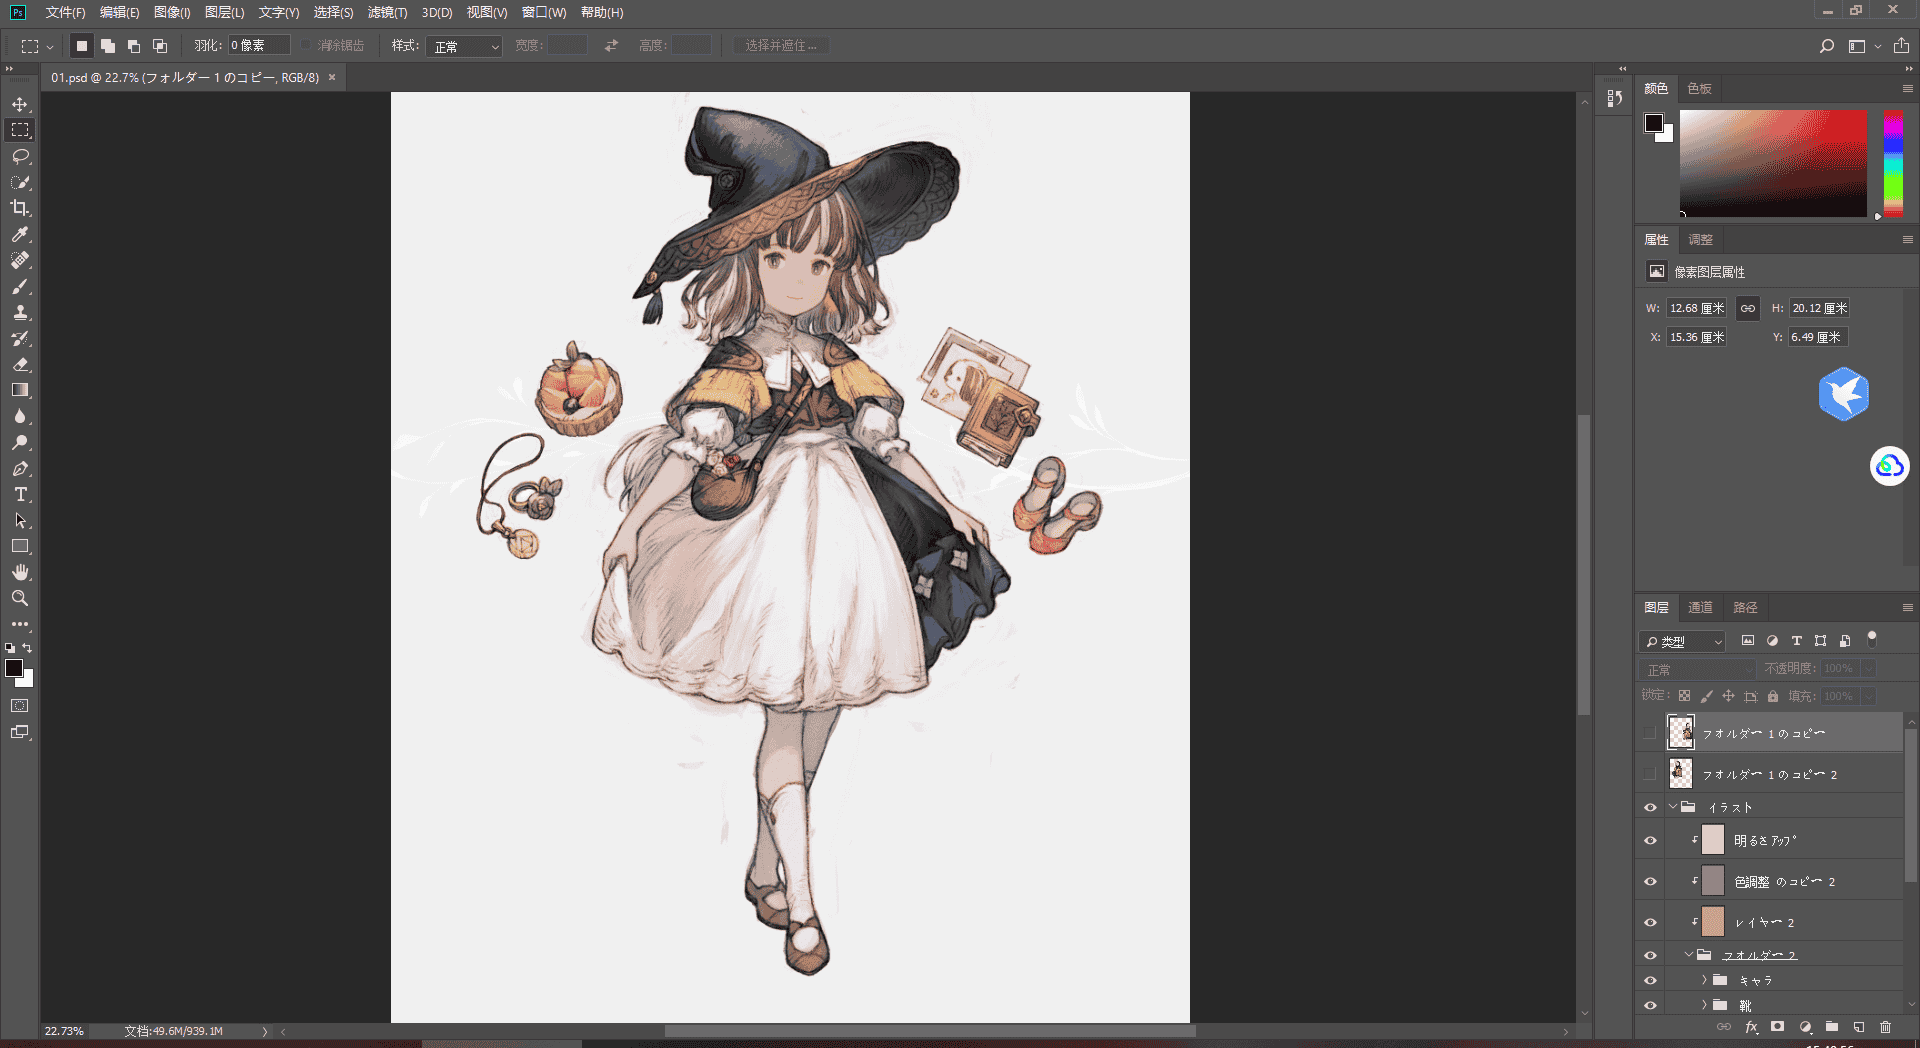Click the delete layer trash icon
Image resolution: width=1920 pixels, height=1048 pixels.
[x=1886, y=1027]
